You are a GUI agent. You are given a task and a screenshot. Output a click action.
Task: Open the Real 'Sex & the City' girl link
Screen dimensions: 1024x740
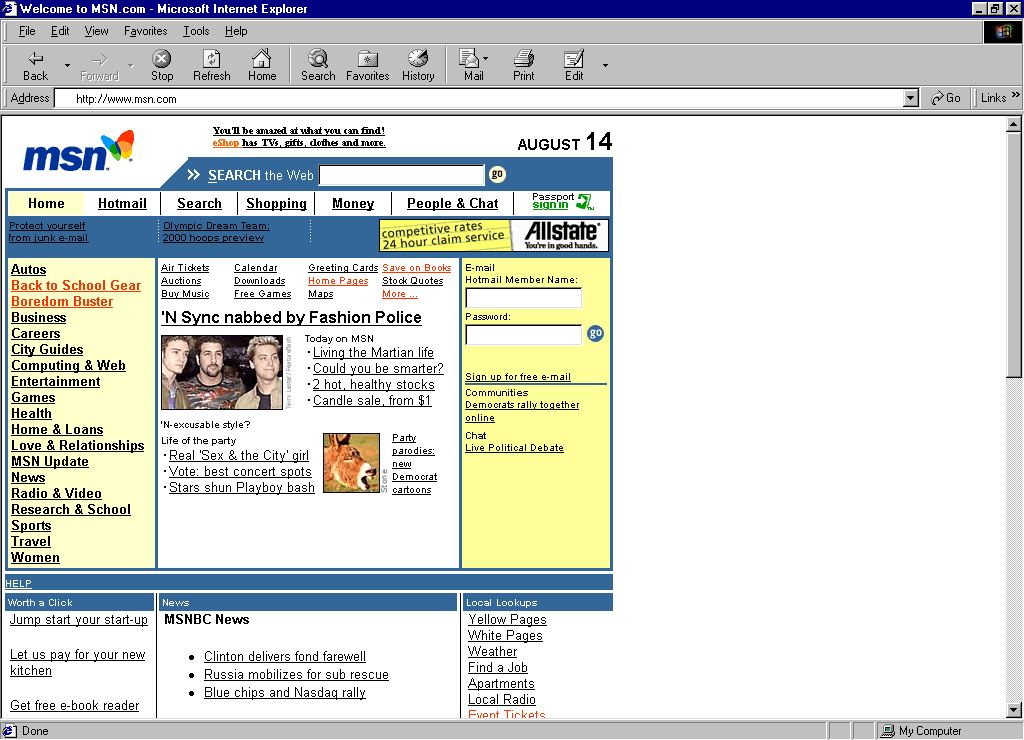click(239, 456)
